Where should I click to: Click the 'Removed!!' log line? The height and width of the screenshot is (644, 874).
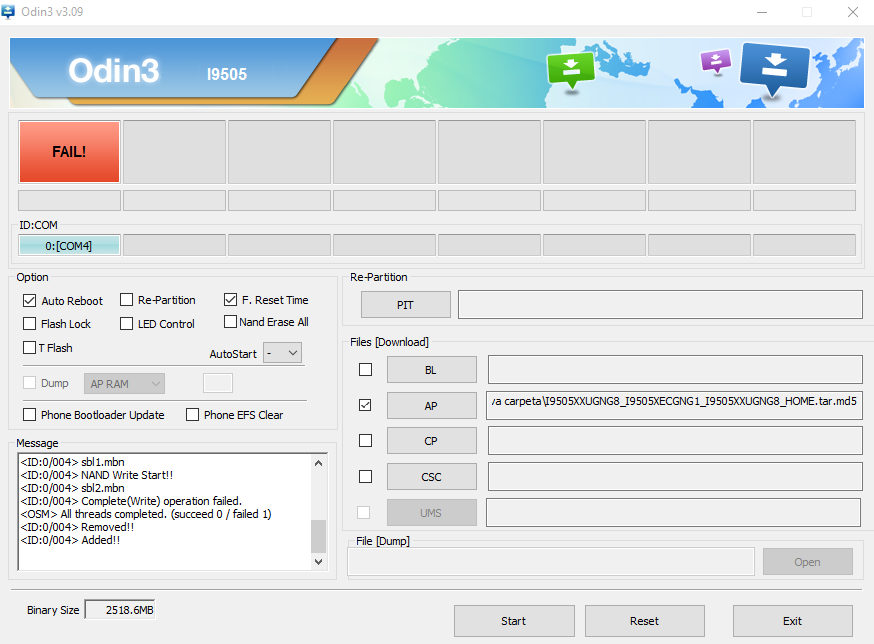(x=77, y=527)
